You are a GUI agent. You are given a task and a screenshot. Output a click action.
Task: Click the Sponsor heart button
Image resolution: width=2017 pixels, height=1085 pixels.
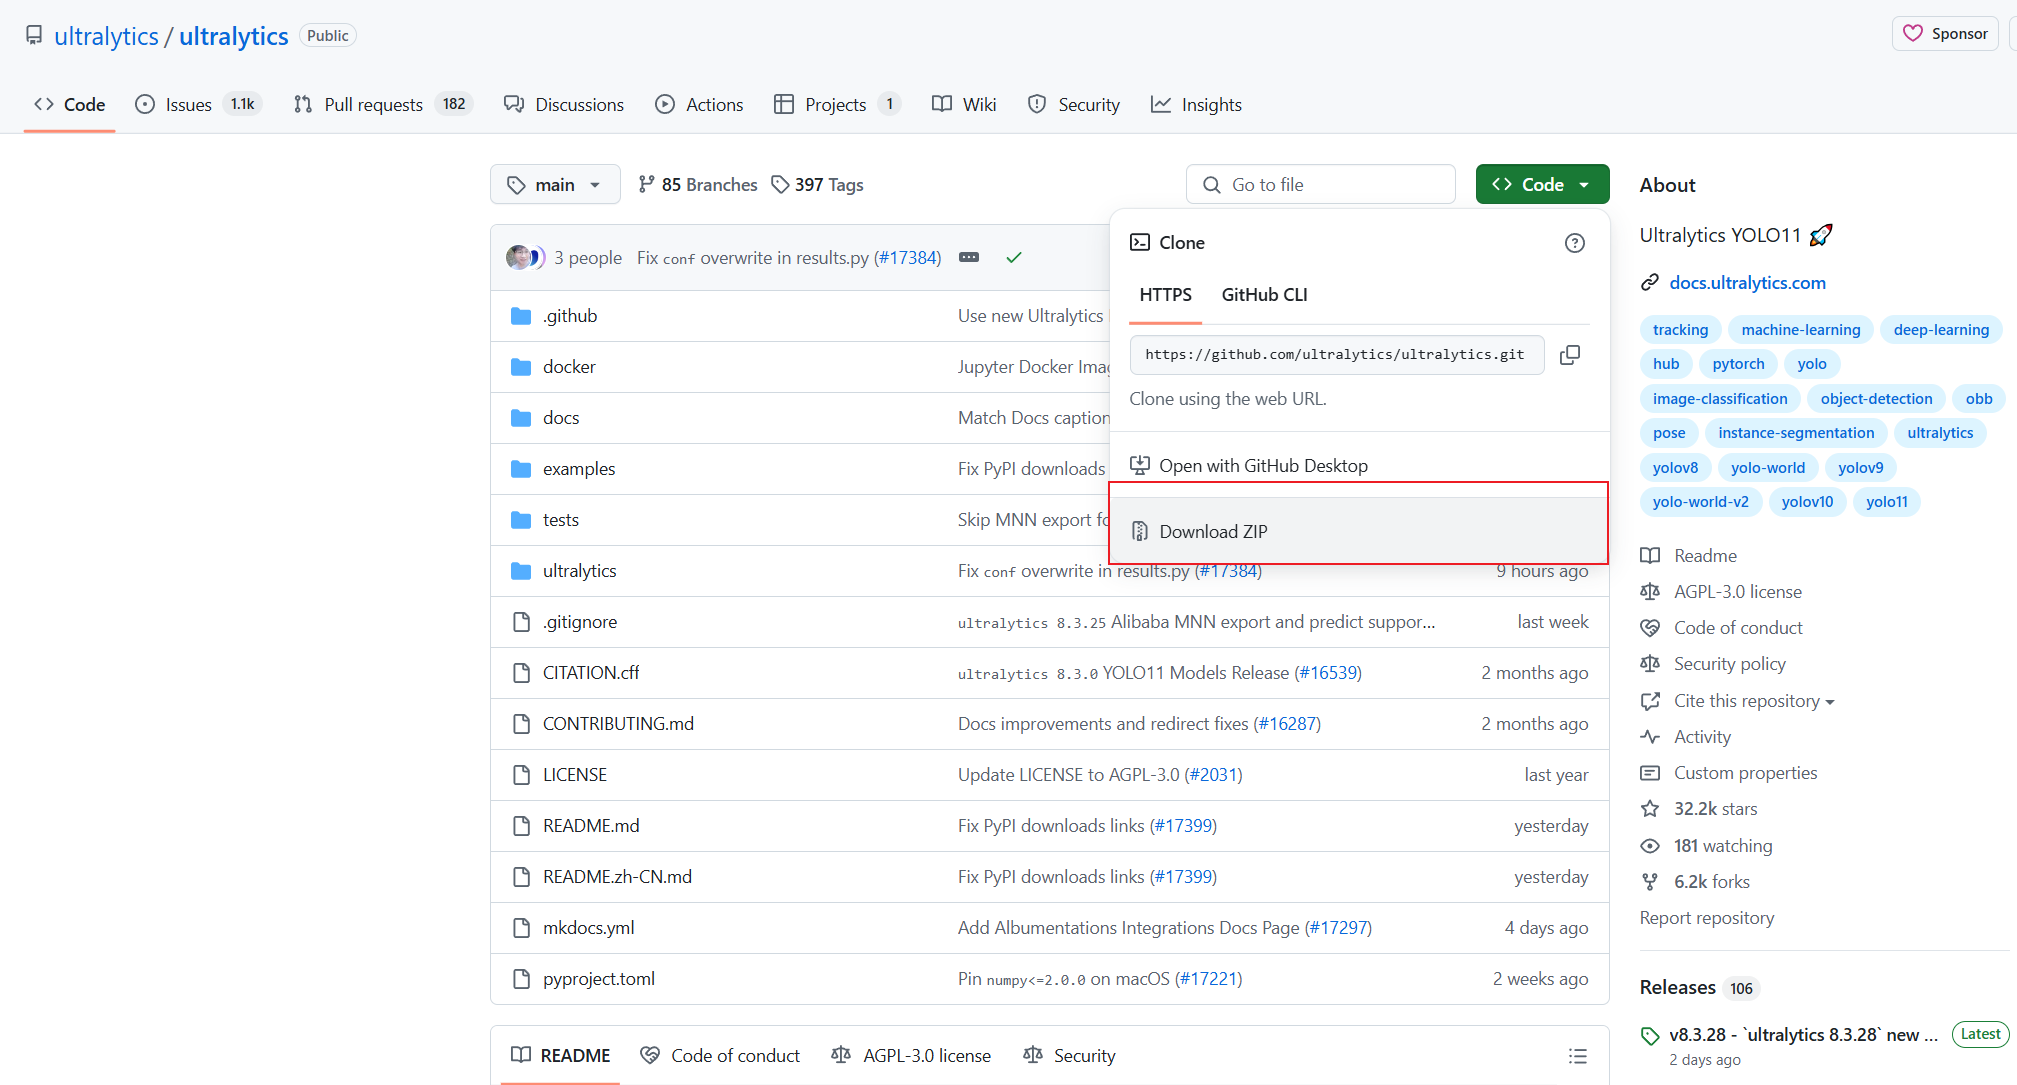(1944, 34)
